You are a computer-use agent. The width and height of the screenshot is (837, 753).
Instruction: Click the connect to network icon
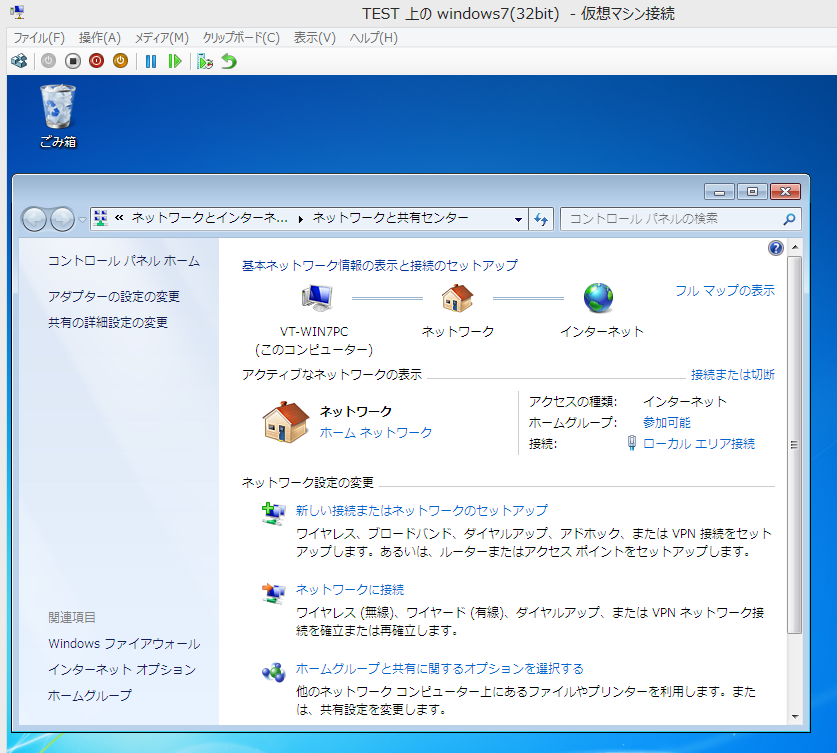click(x=273, y=593)
